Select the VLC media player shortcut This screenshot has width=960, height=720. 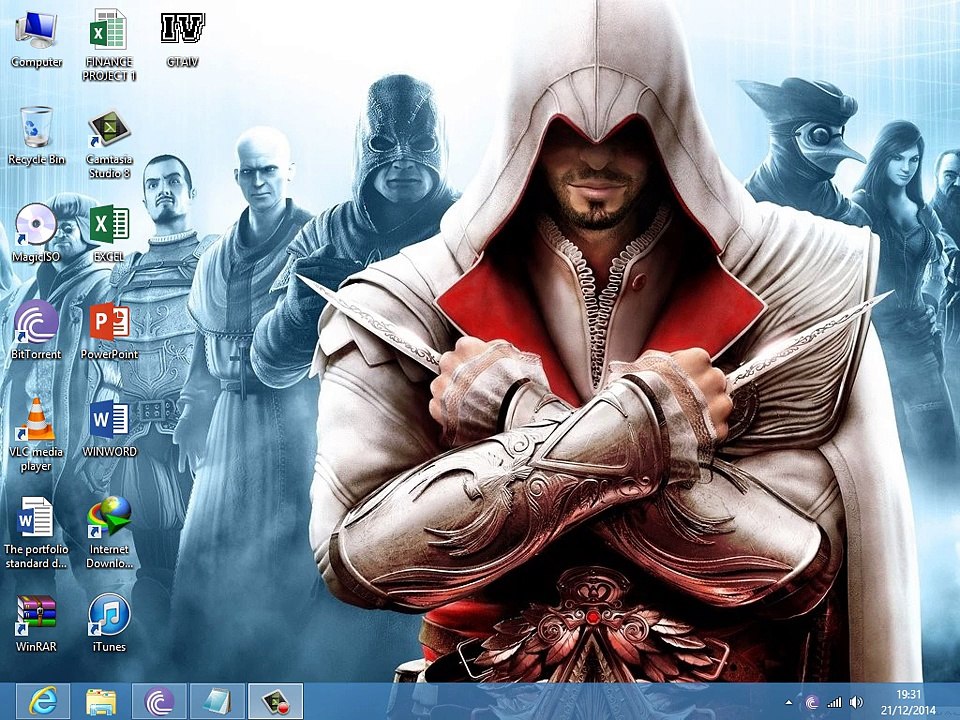click(x=36, y=435)
